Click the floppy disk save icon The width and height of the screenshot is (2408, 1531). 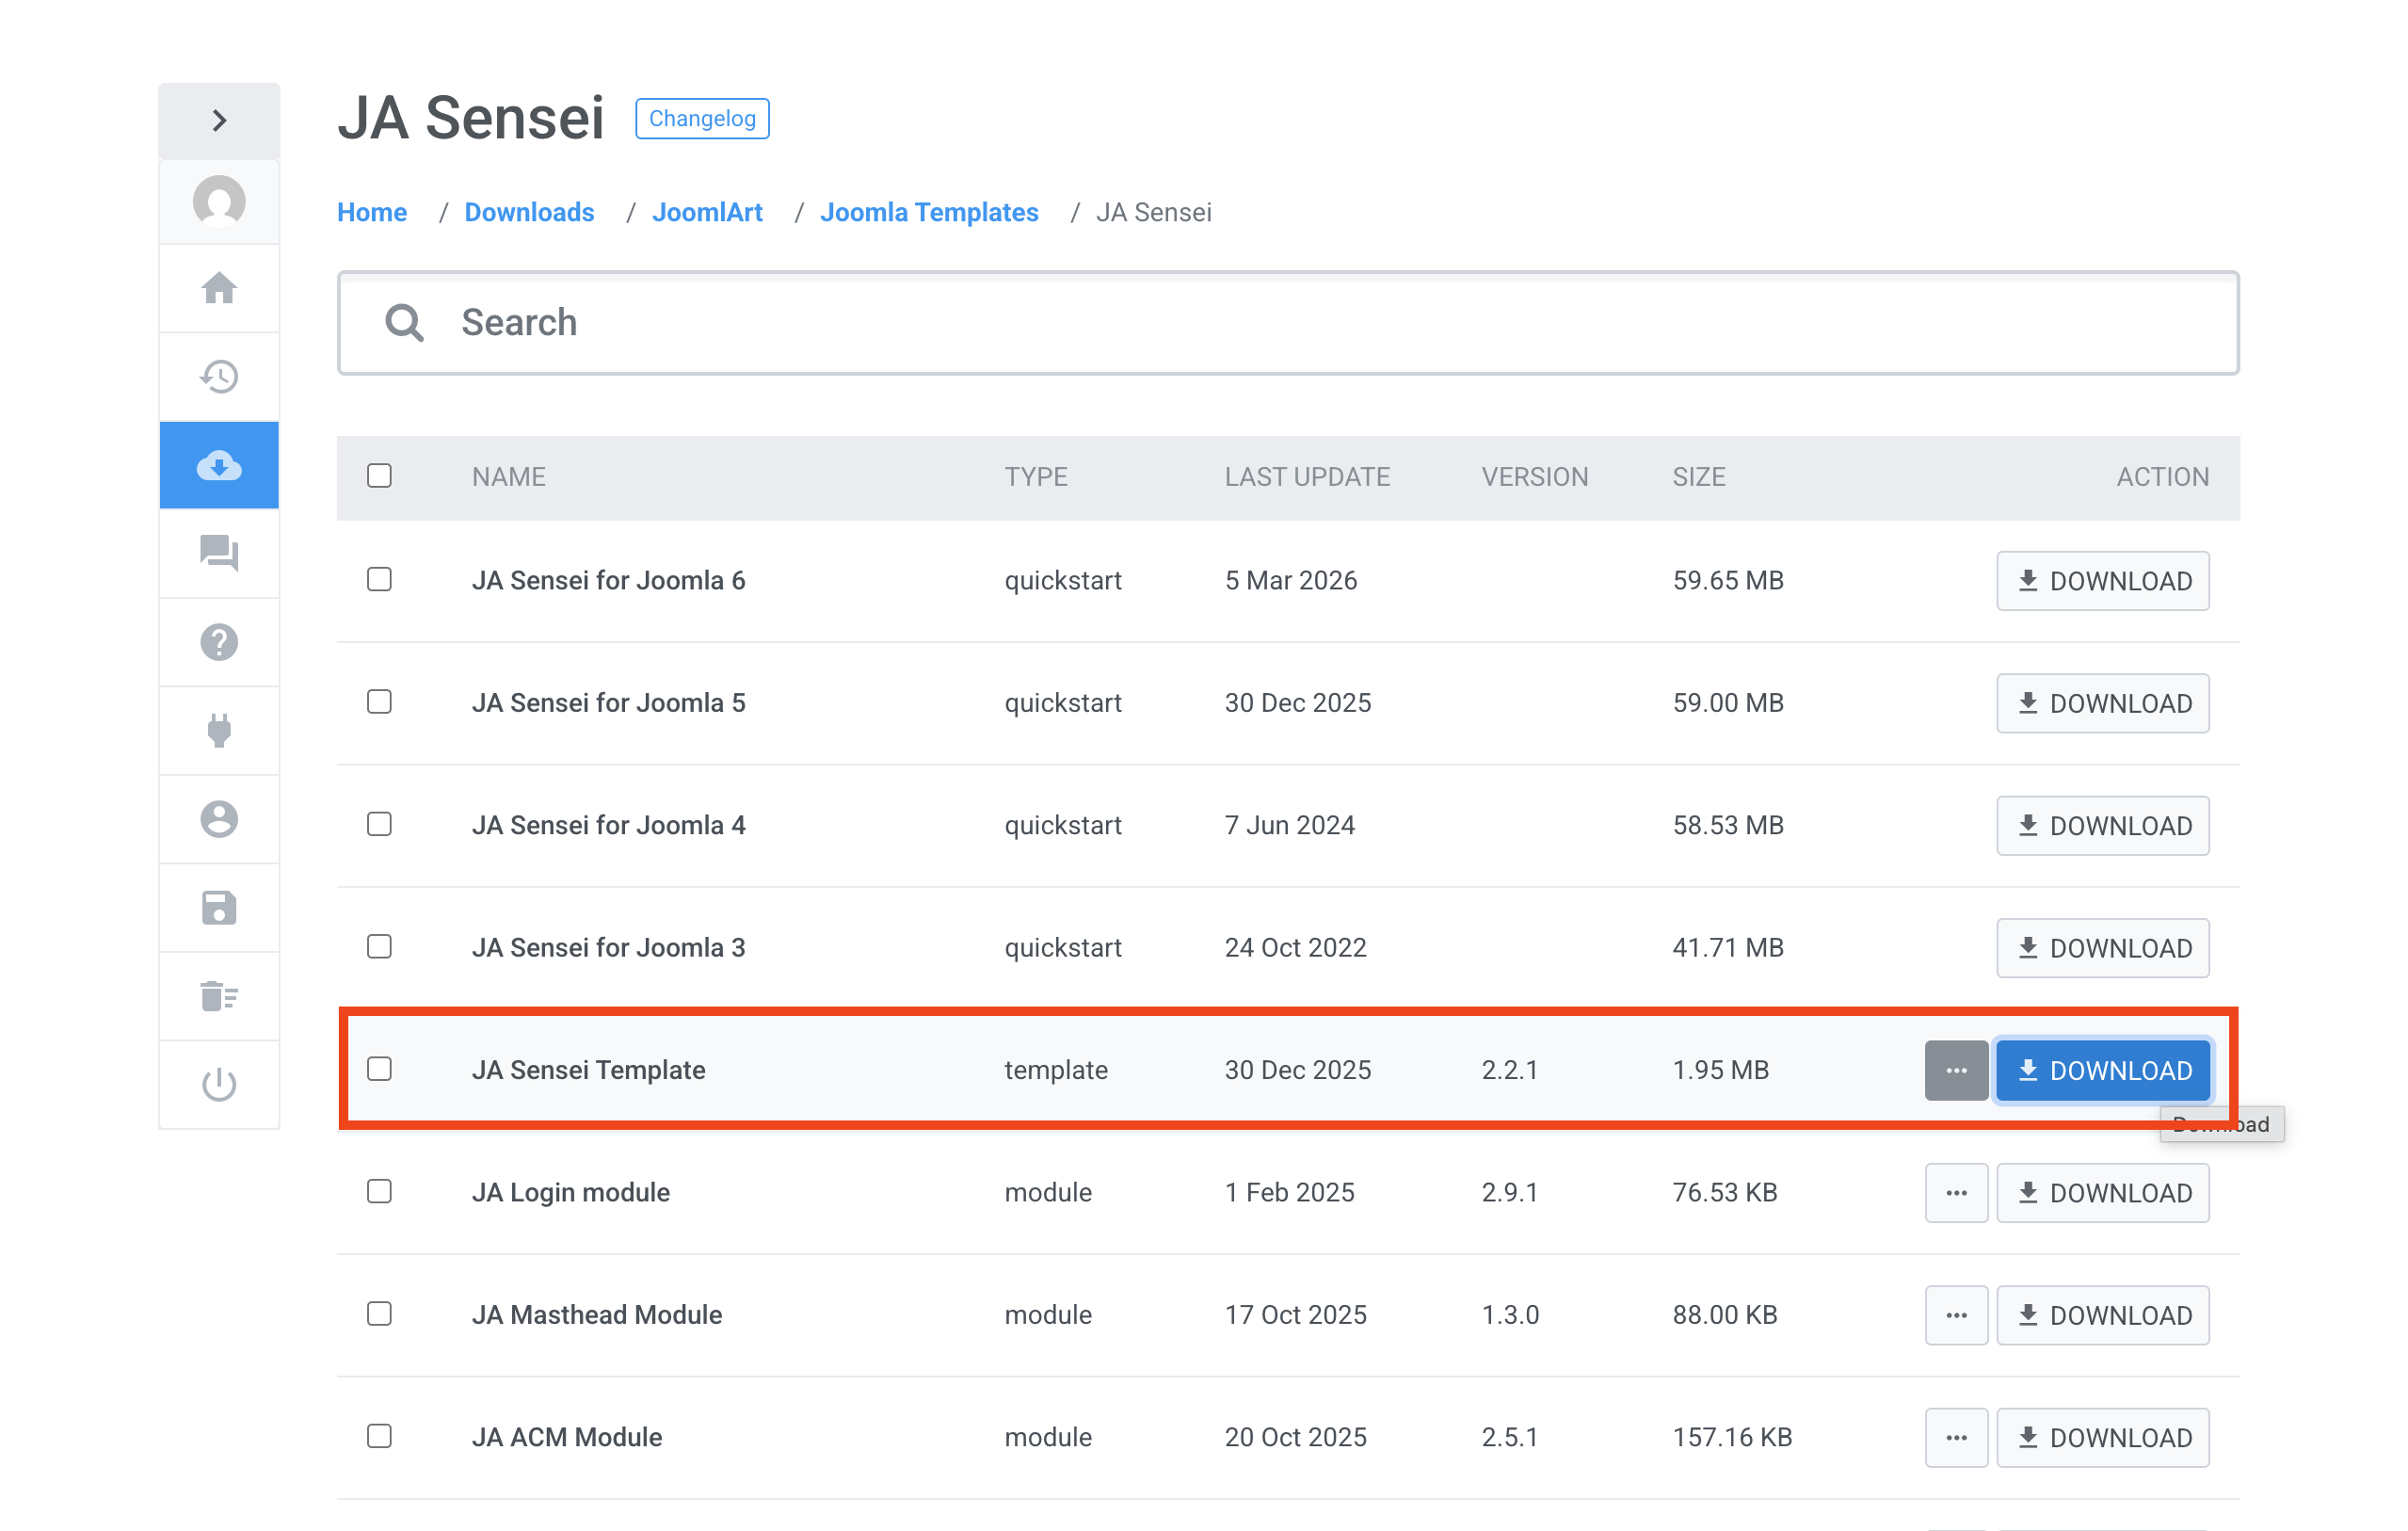[219, 908]
